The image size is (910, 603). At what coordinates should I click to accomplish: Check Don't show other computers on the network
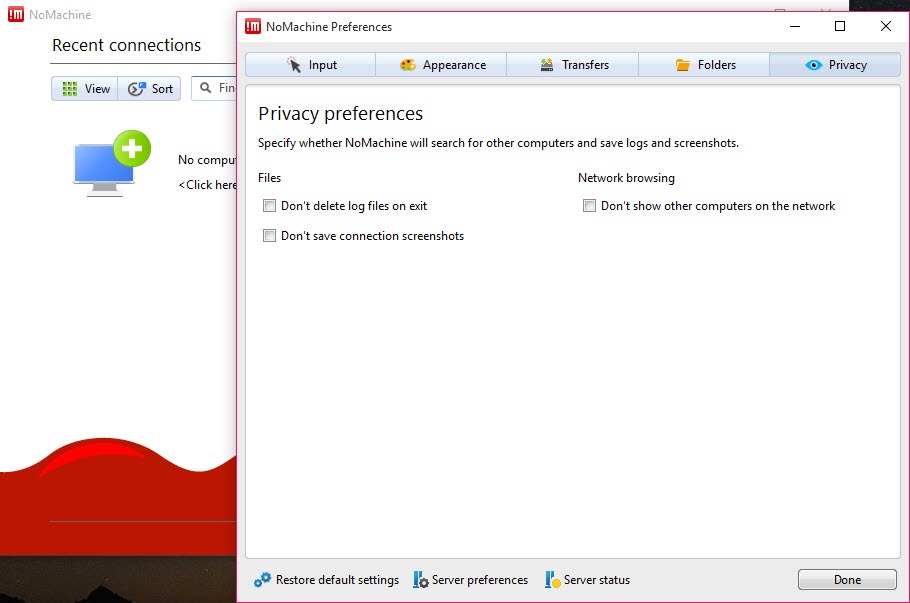tap(589, 205)
